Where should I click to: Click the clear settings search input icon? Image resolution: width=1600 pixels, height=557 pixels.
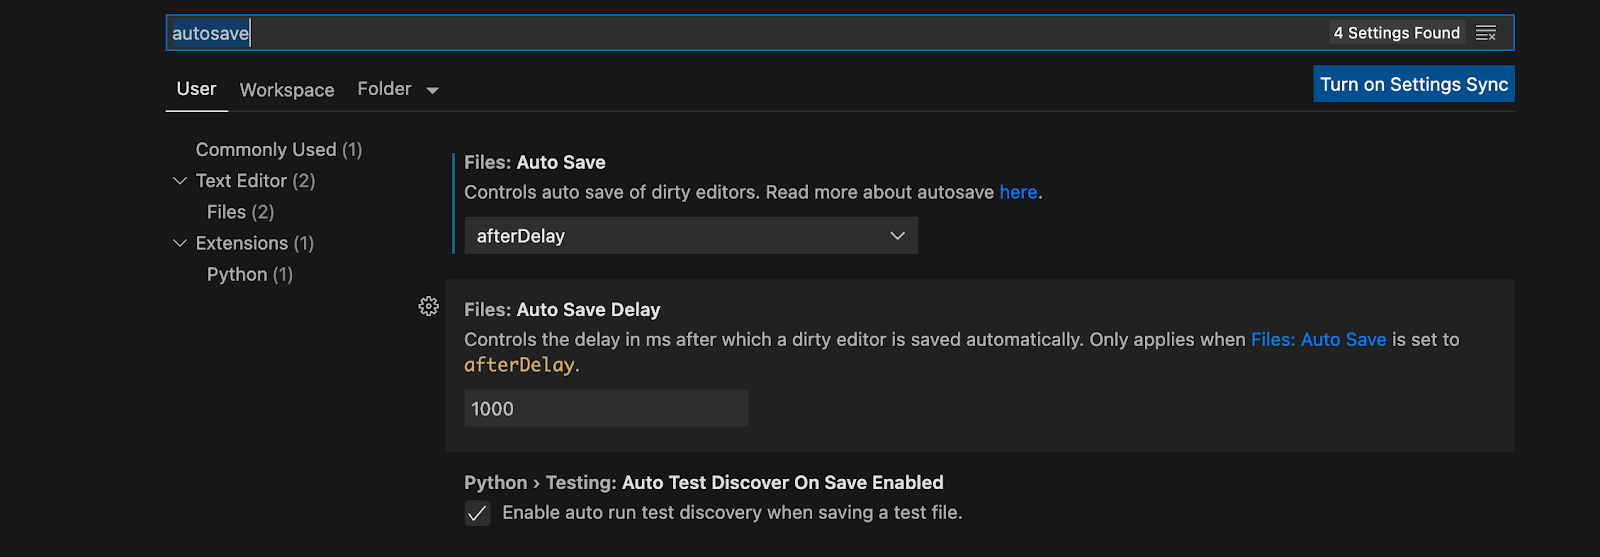pos(1486,33)
